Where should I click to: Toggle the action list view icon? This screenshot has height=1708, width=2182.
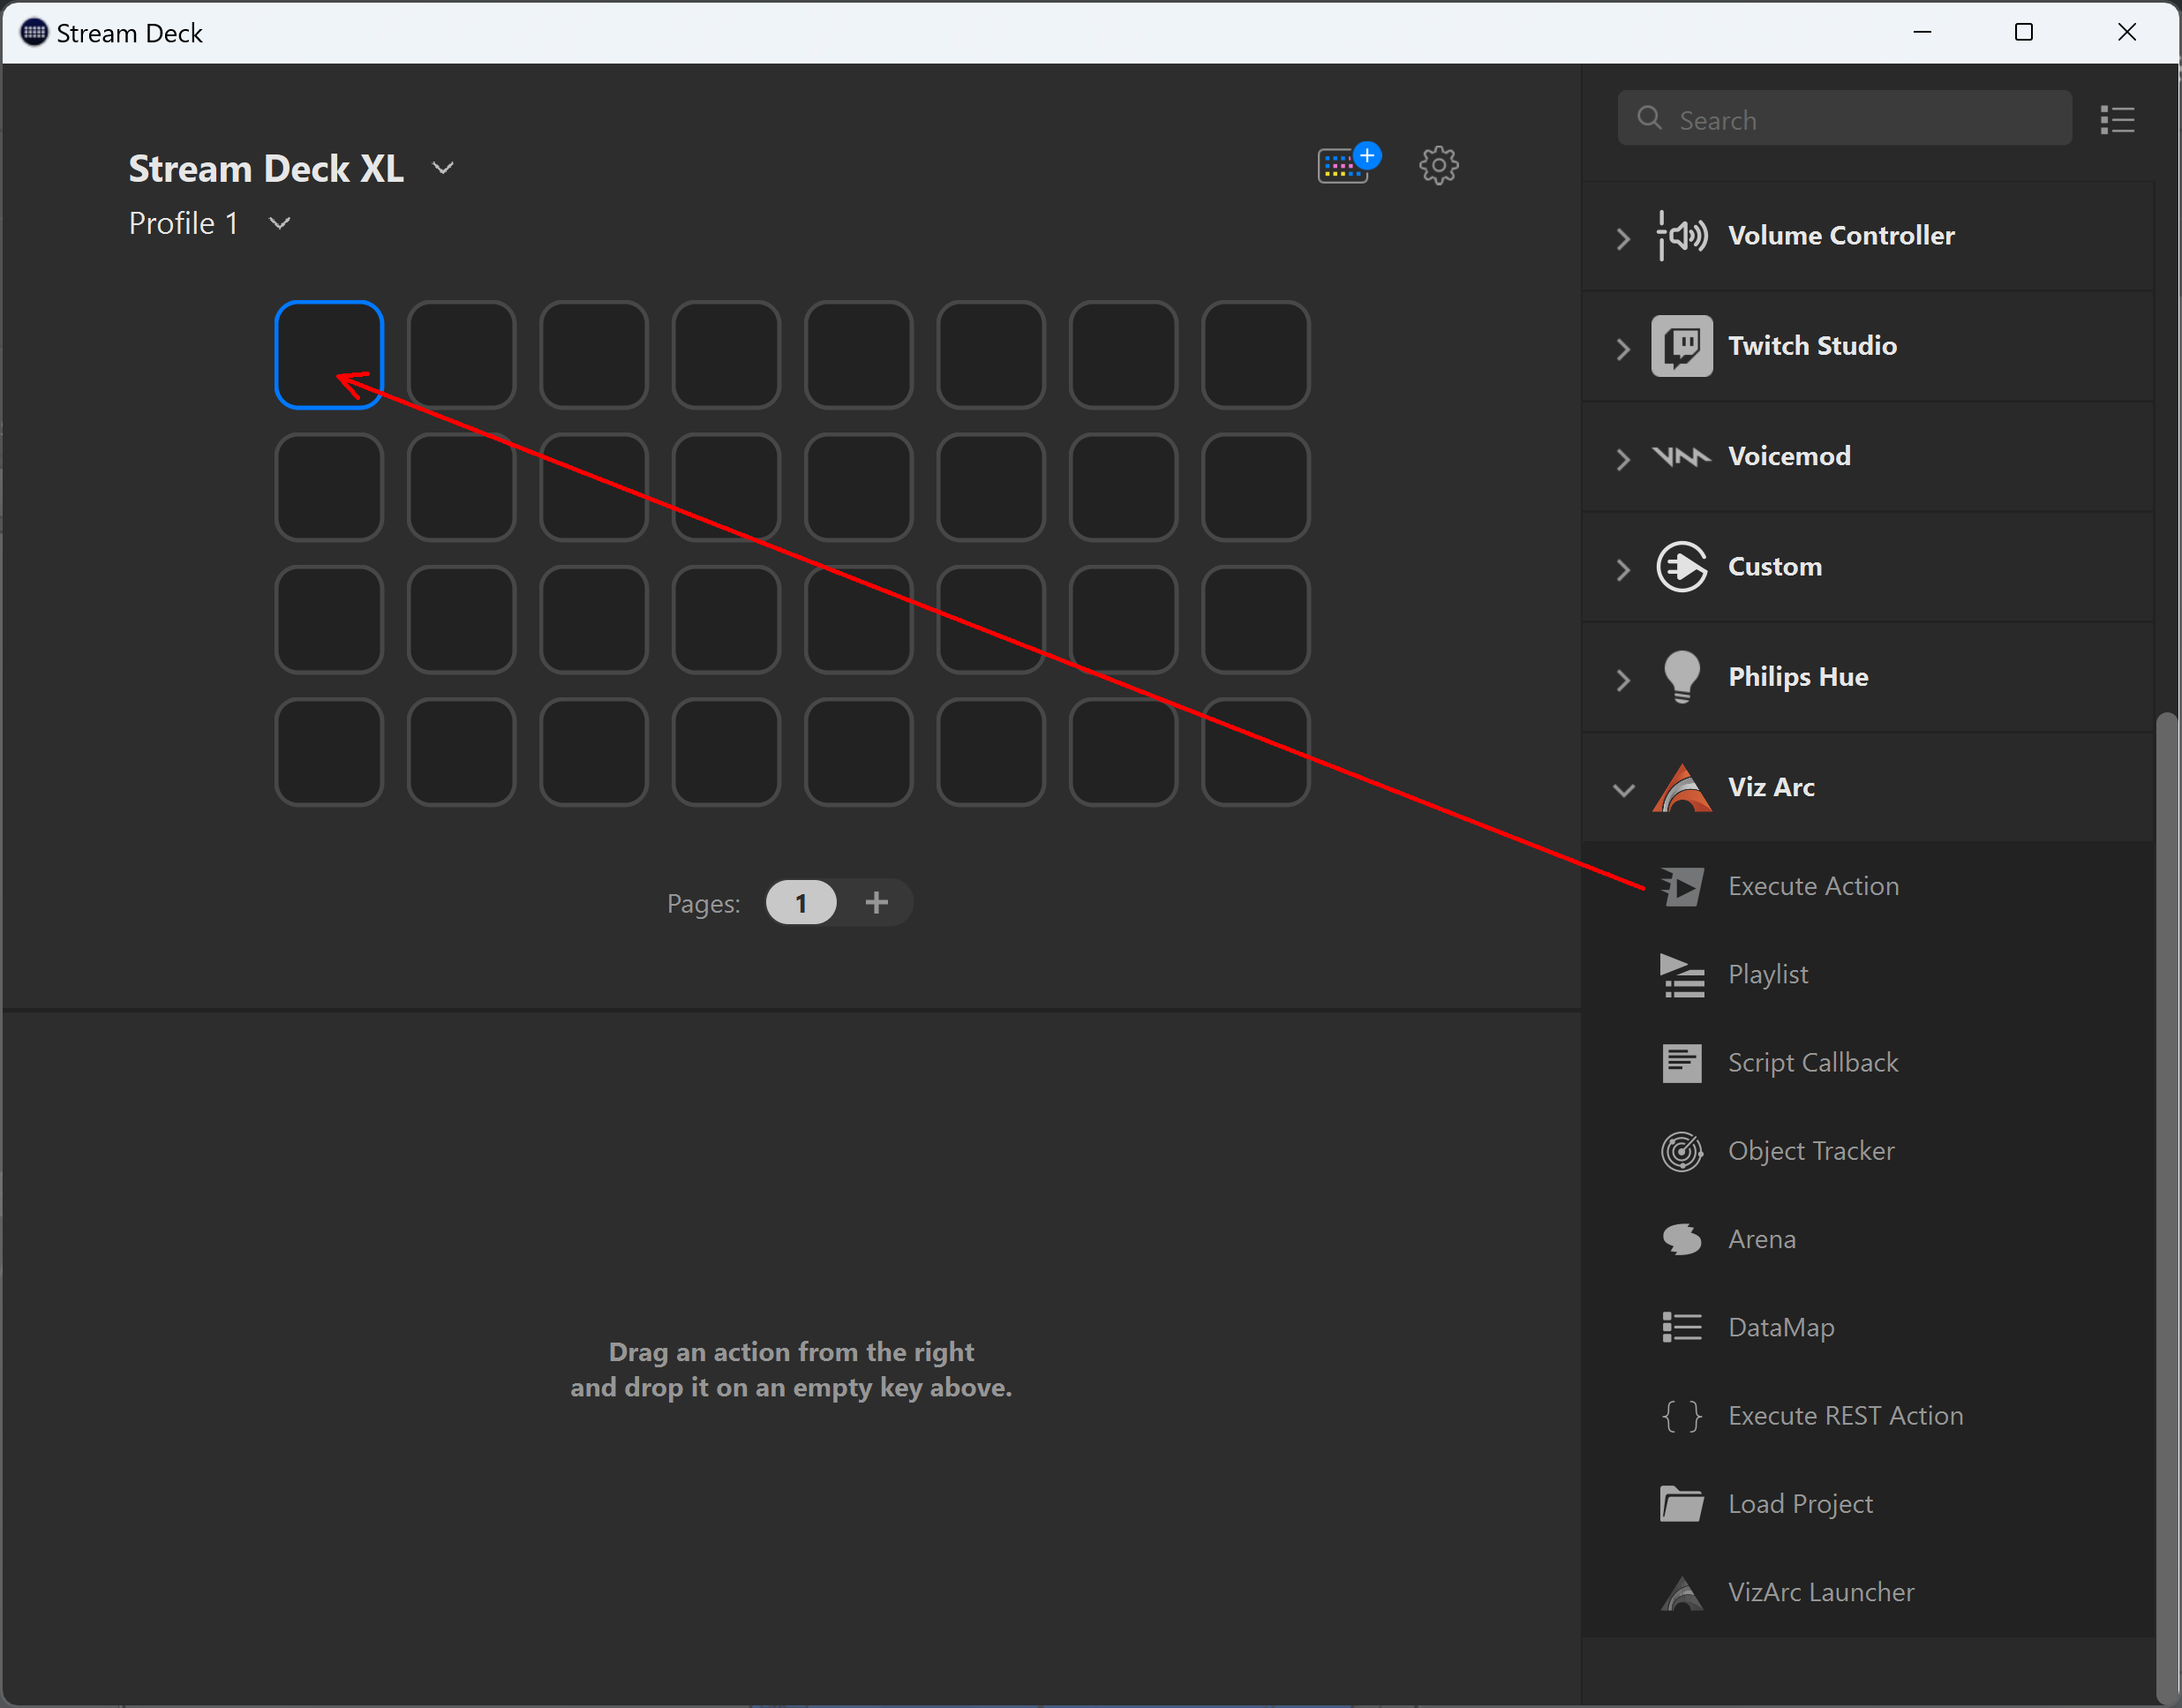coord(2117,120)
